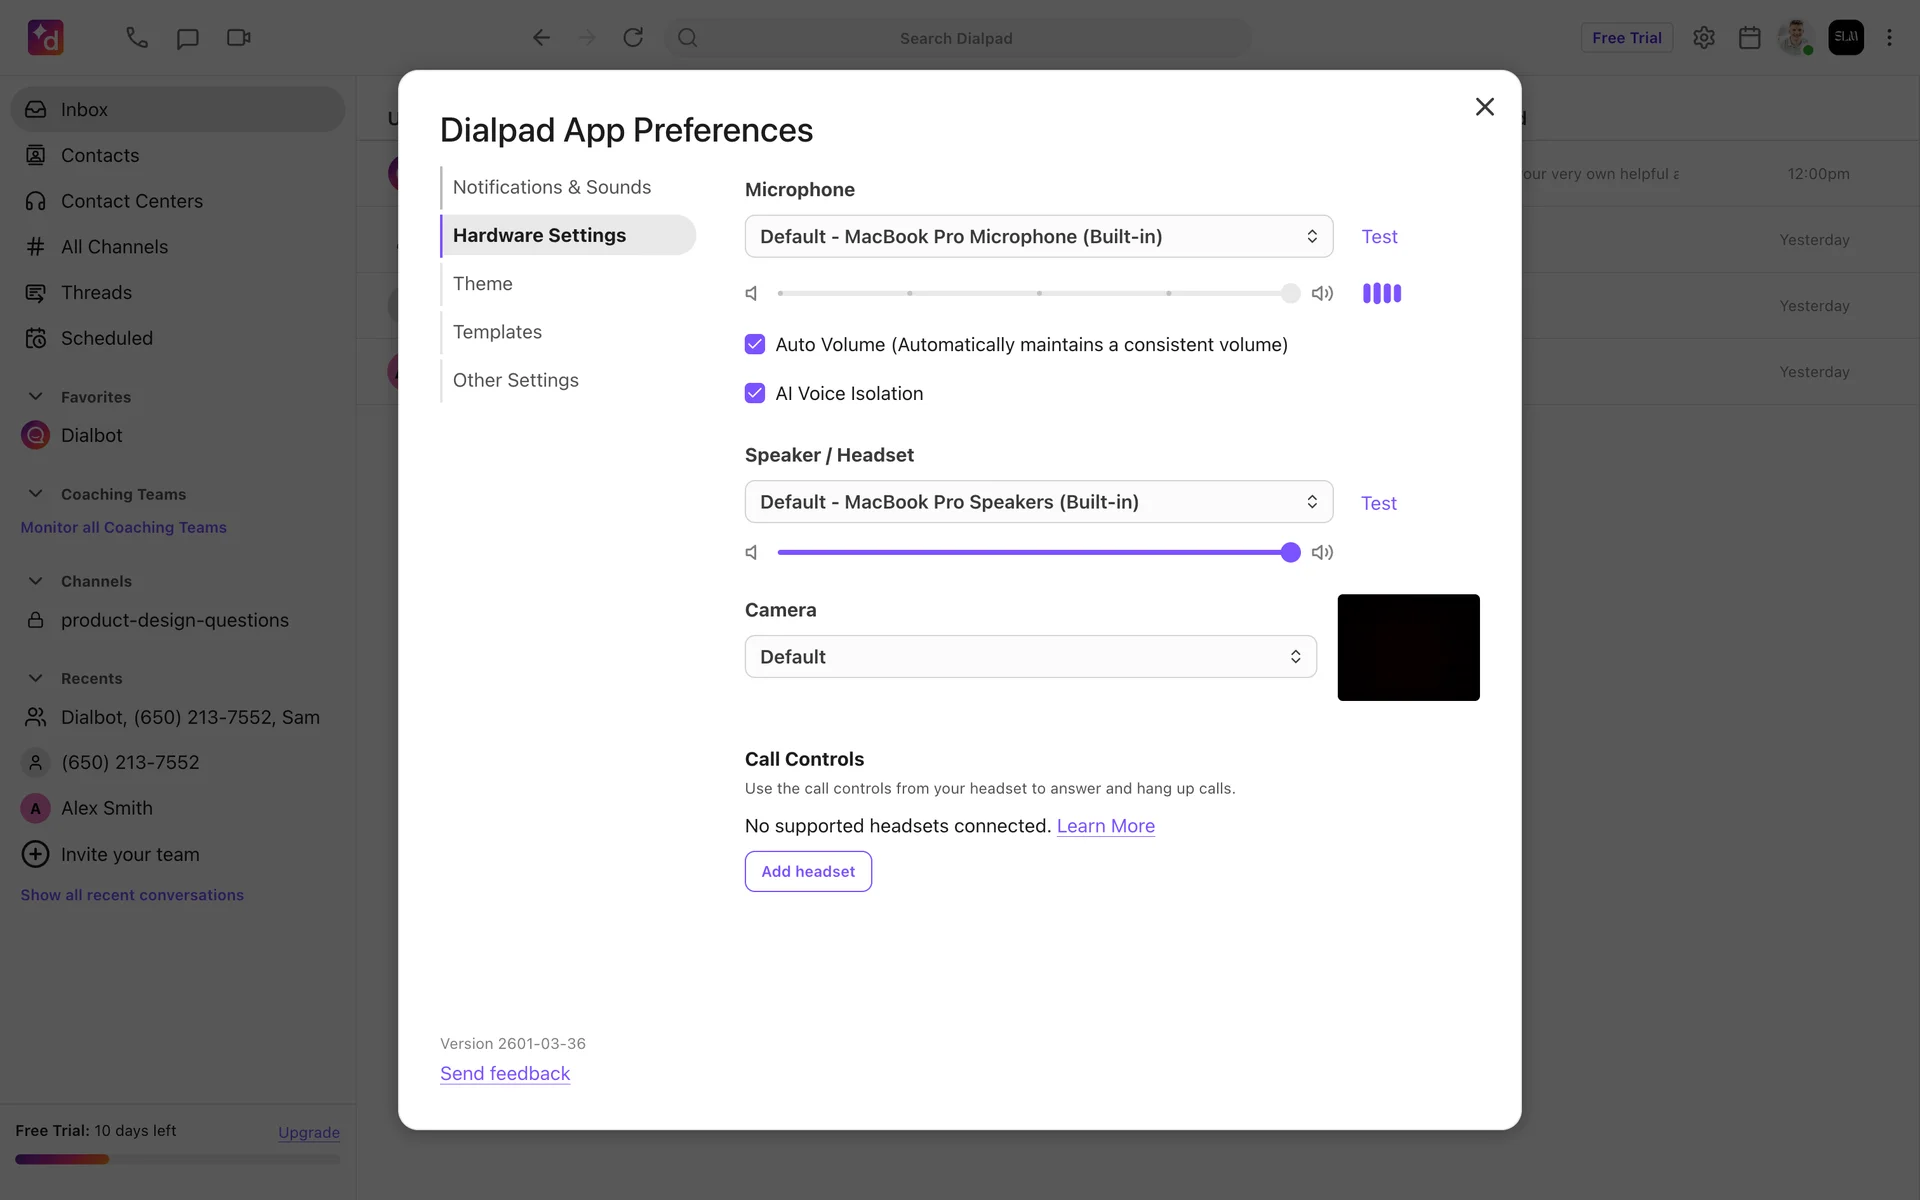Open the Speaker / Headset dropdown
Screen dimensions: 1920x1200
(x=1038, y=502)
